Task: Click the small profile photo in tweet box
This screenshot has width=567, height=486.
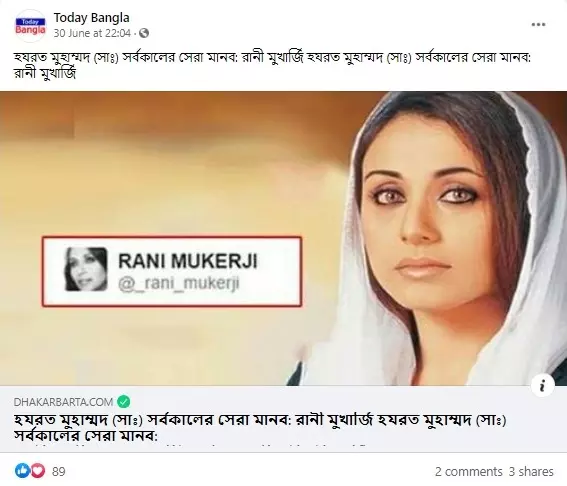Action: coord(86,269)
